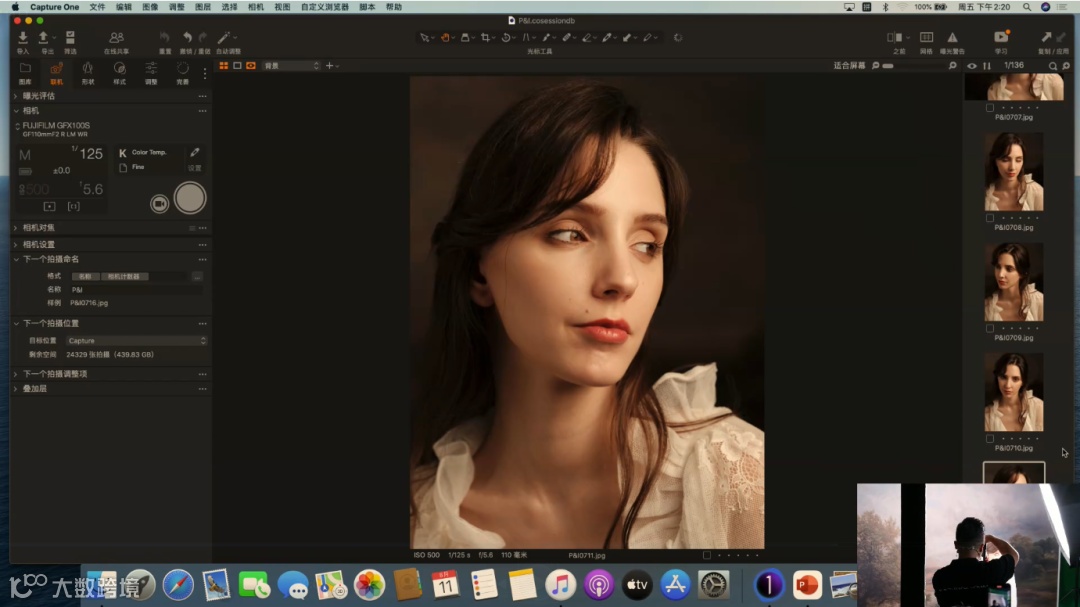Undo with the 撤销 arrow

pos(187,37)
